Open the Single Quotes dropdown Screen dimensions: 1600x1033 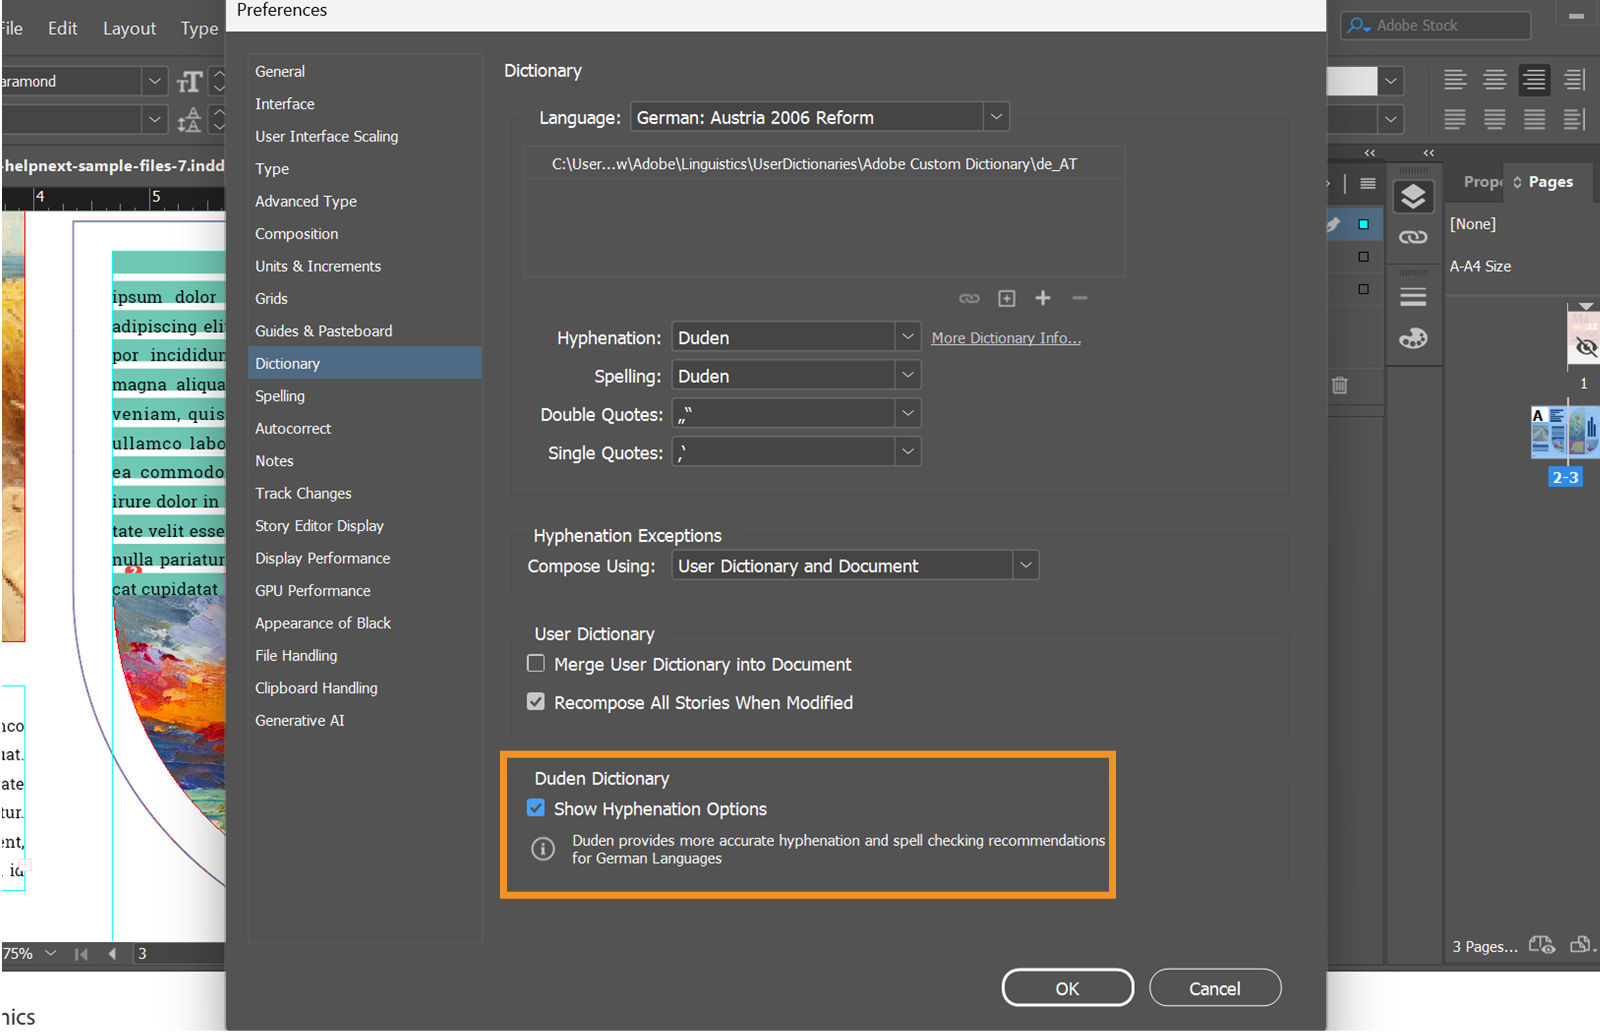click(796, 452)
